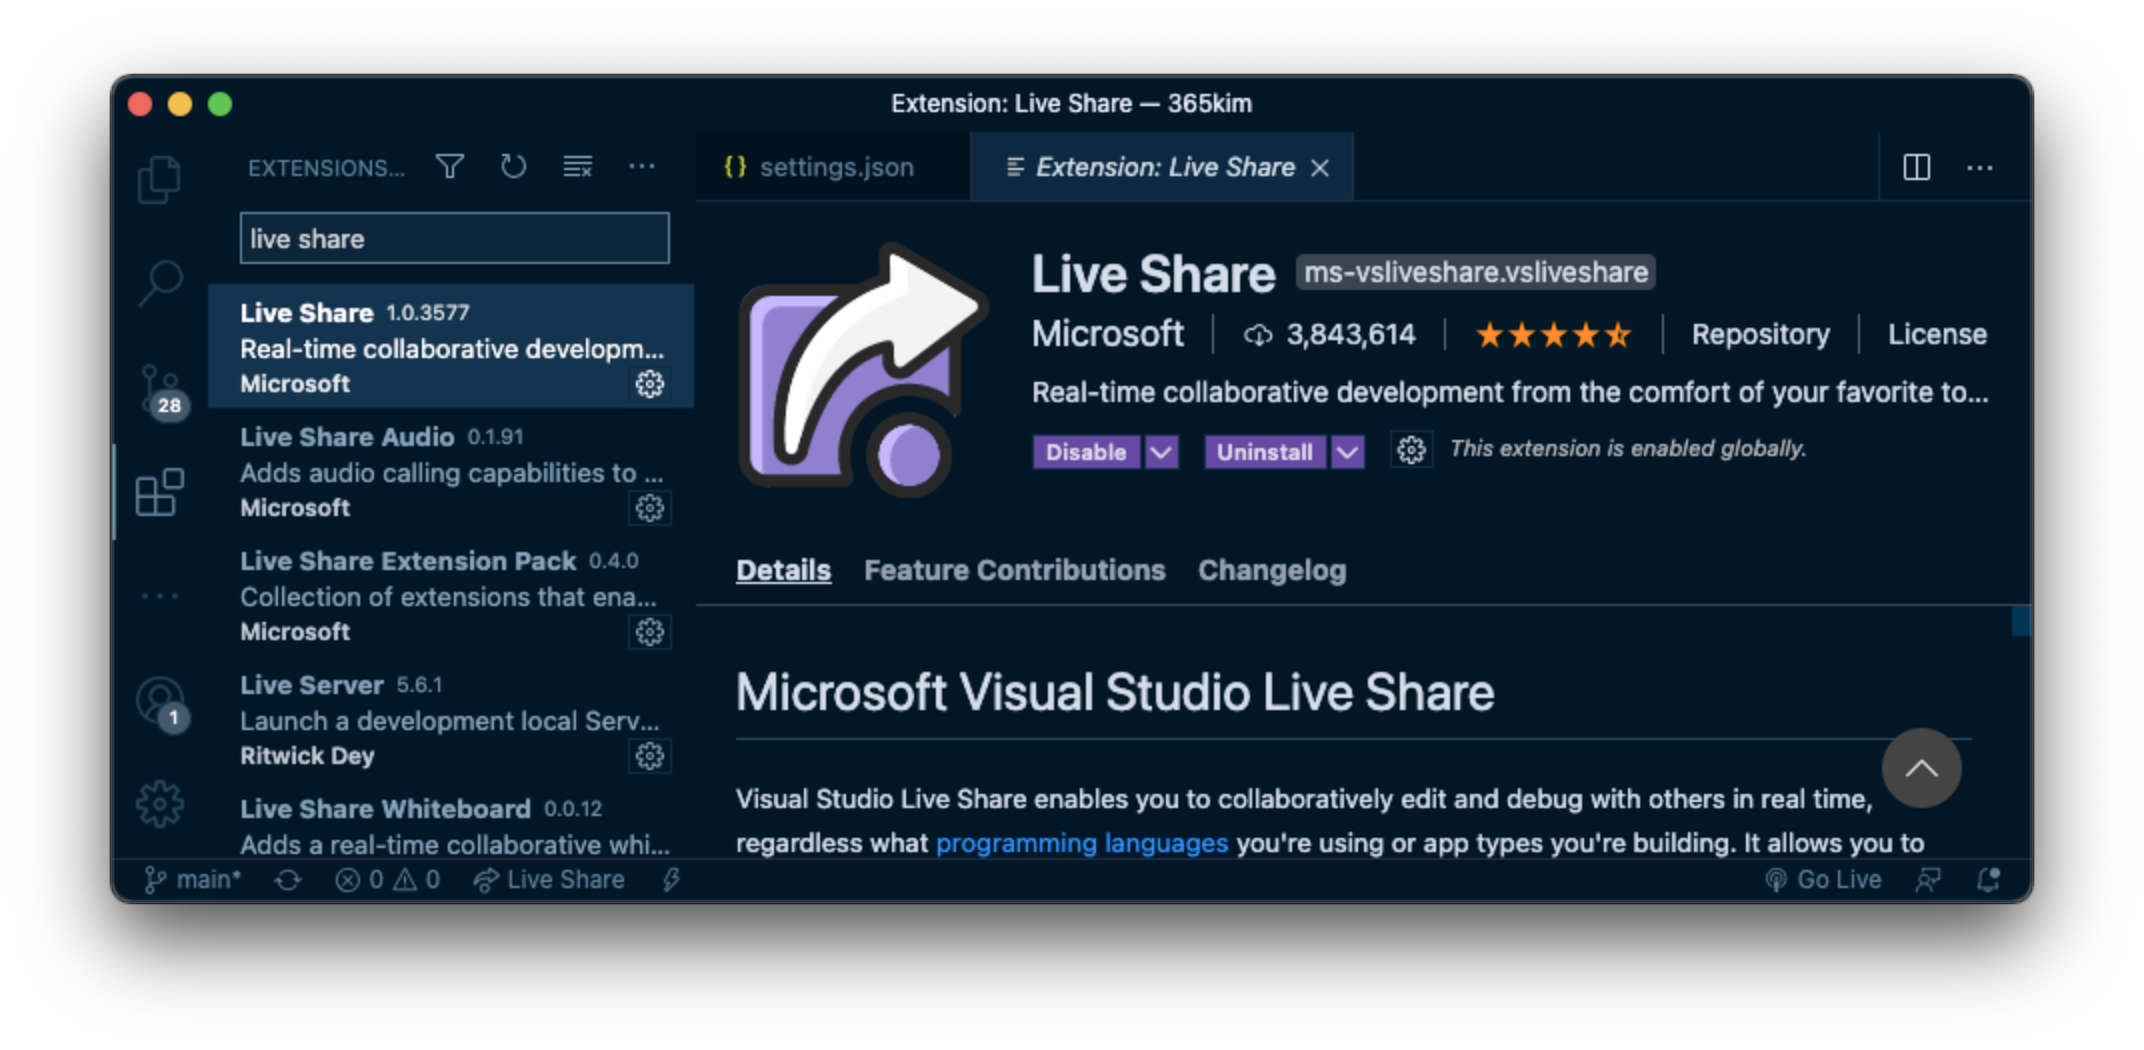
Task: Open the Feature Contributions tab
Action: point(1014,570)
